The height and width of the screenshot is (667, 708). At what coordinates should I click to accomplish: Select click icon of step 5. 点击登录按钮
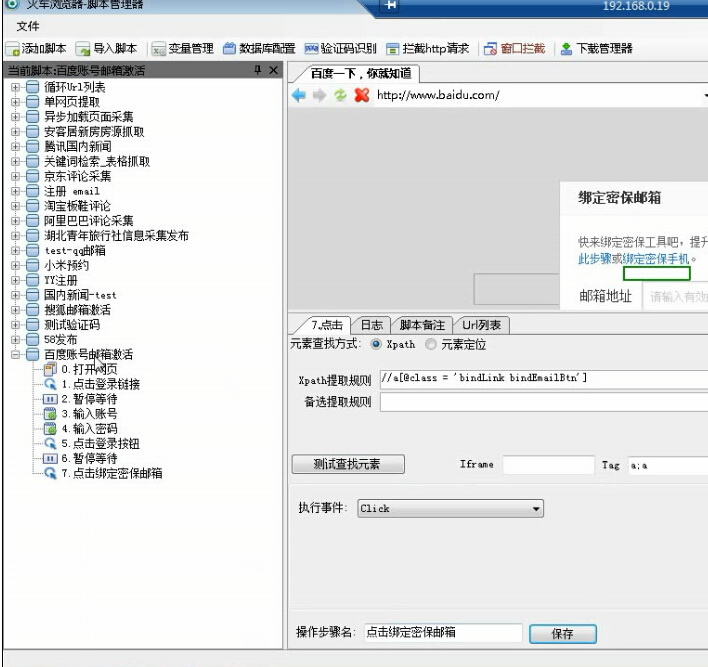point(50,443)
